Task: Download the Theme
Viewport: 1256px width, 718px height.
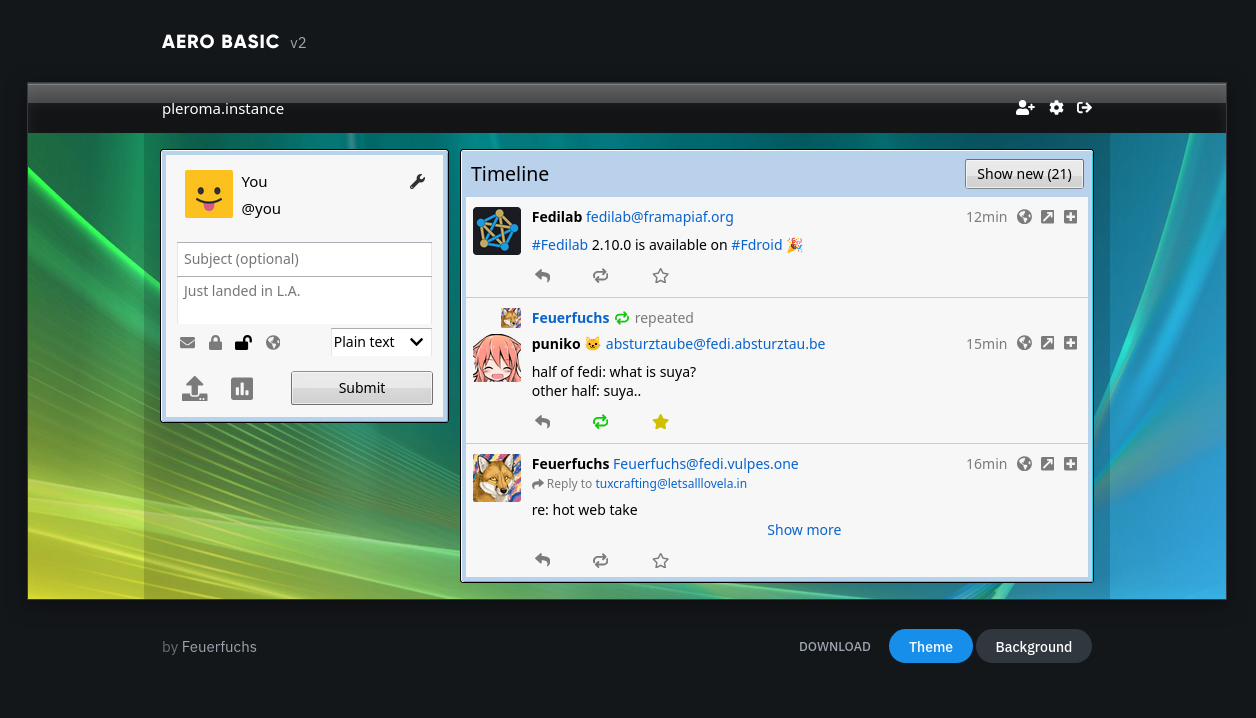Action: click(x=930, y=647)
